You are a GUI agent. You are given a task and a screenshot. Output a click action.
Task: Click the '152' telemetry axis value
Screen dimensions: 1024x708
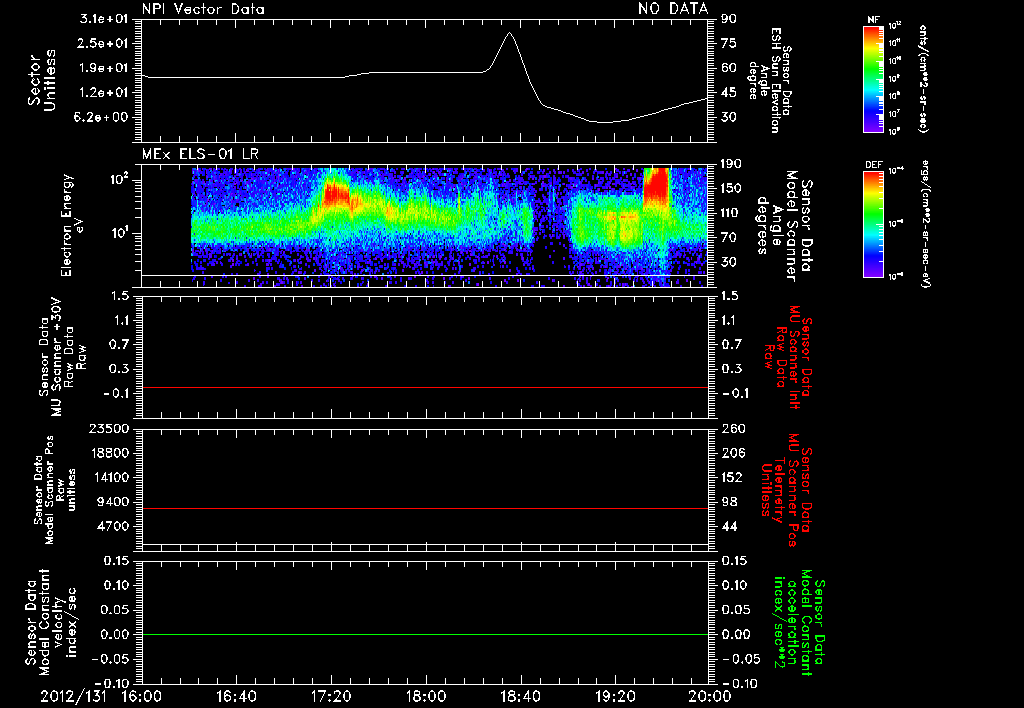point(731,477)
